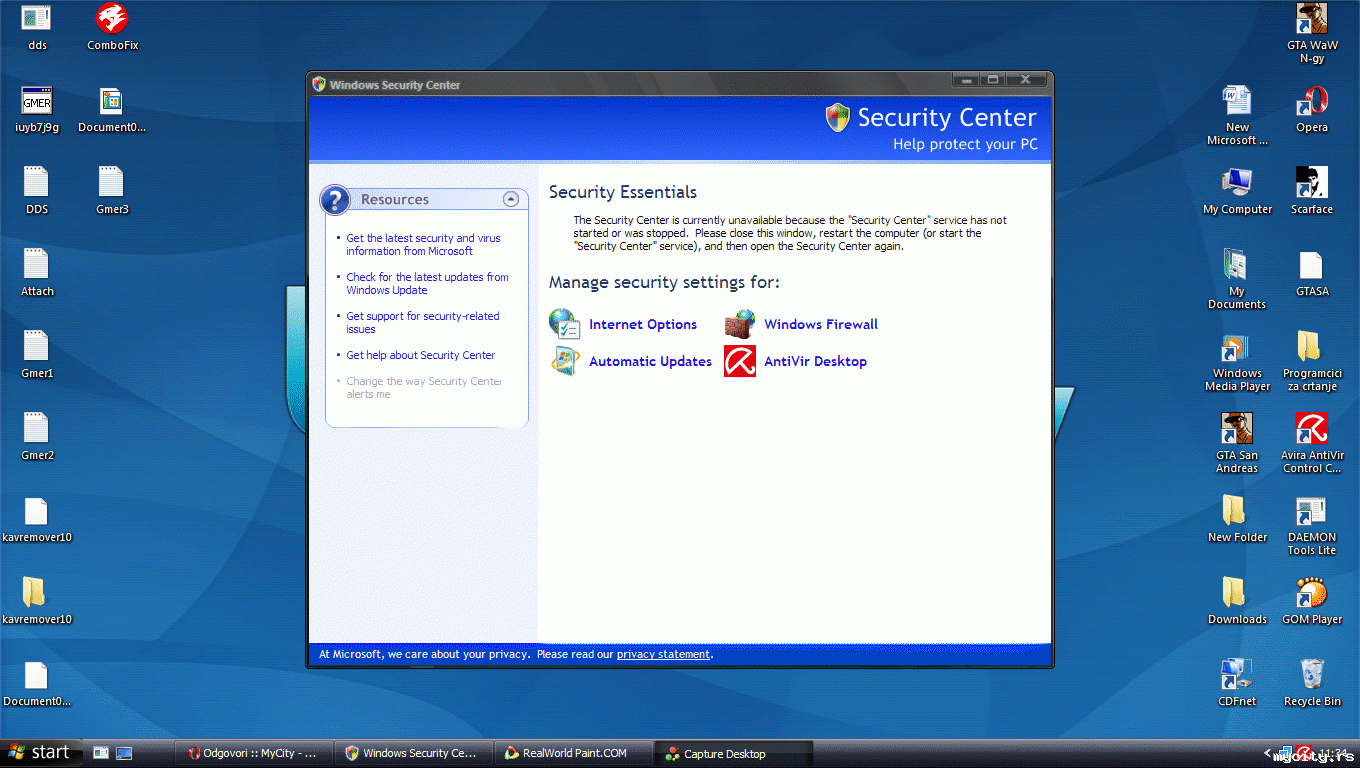Click the Show Desktop Quick Launch icon
This screenshot has height=768, width=1360.
pos(125,753)
